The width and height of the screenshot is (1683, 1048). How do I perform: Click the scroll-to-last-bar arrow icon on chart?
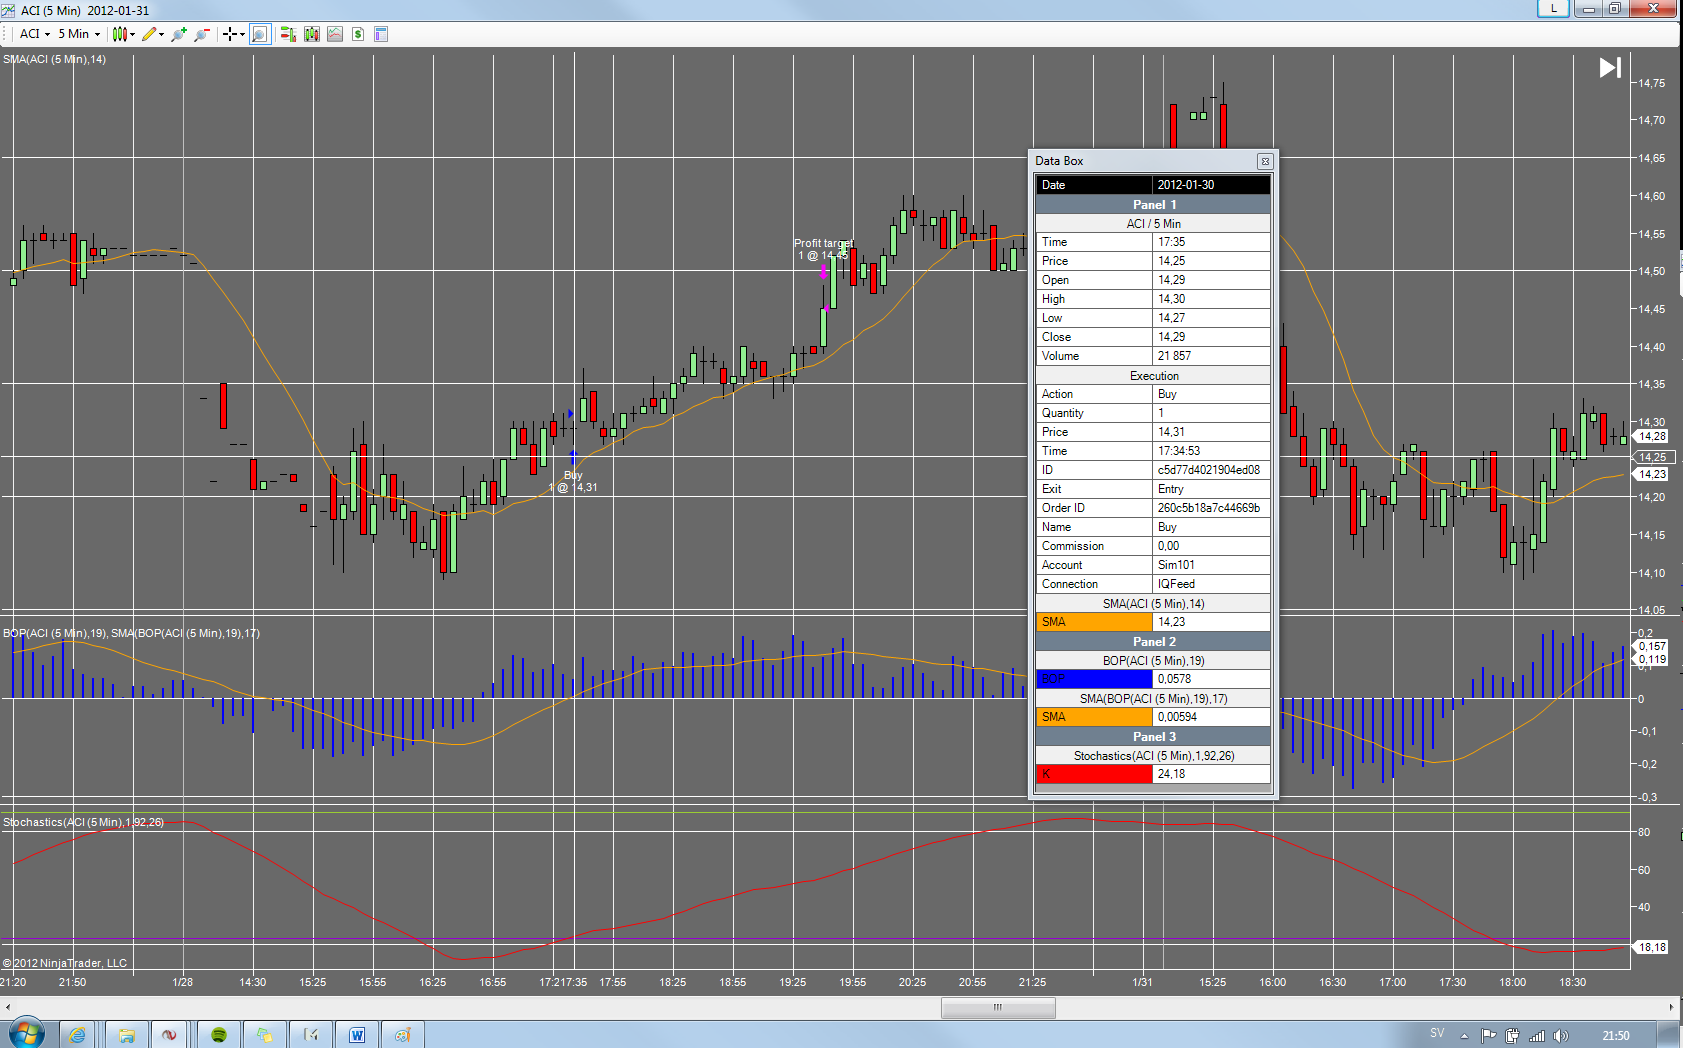(1610, 68)
